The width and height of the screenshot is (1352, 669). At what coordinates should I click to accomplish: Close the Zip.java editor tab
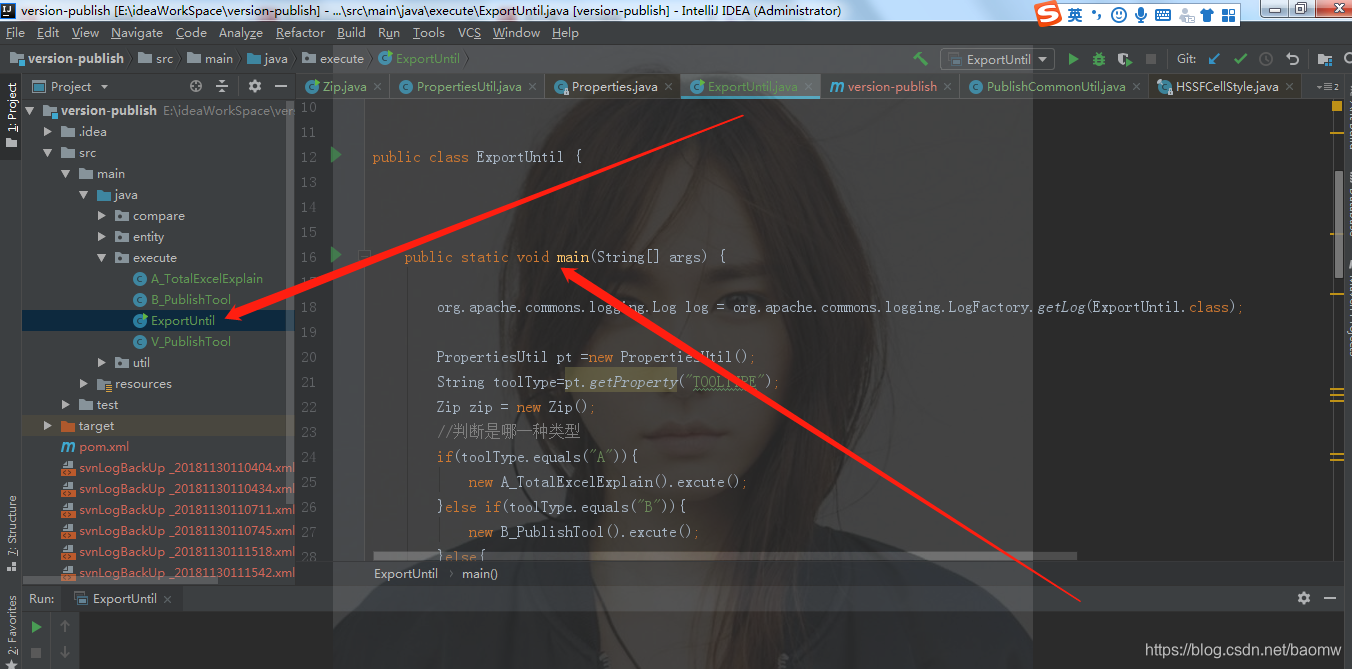point(378,87)
